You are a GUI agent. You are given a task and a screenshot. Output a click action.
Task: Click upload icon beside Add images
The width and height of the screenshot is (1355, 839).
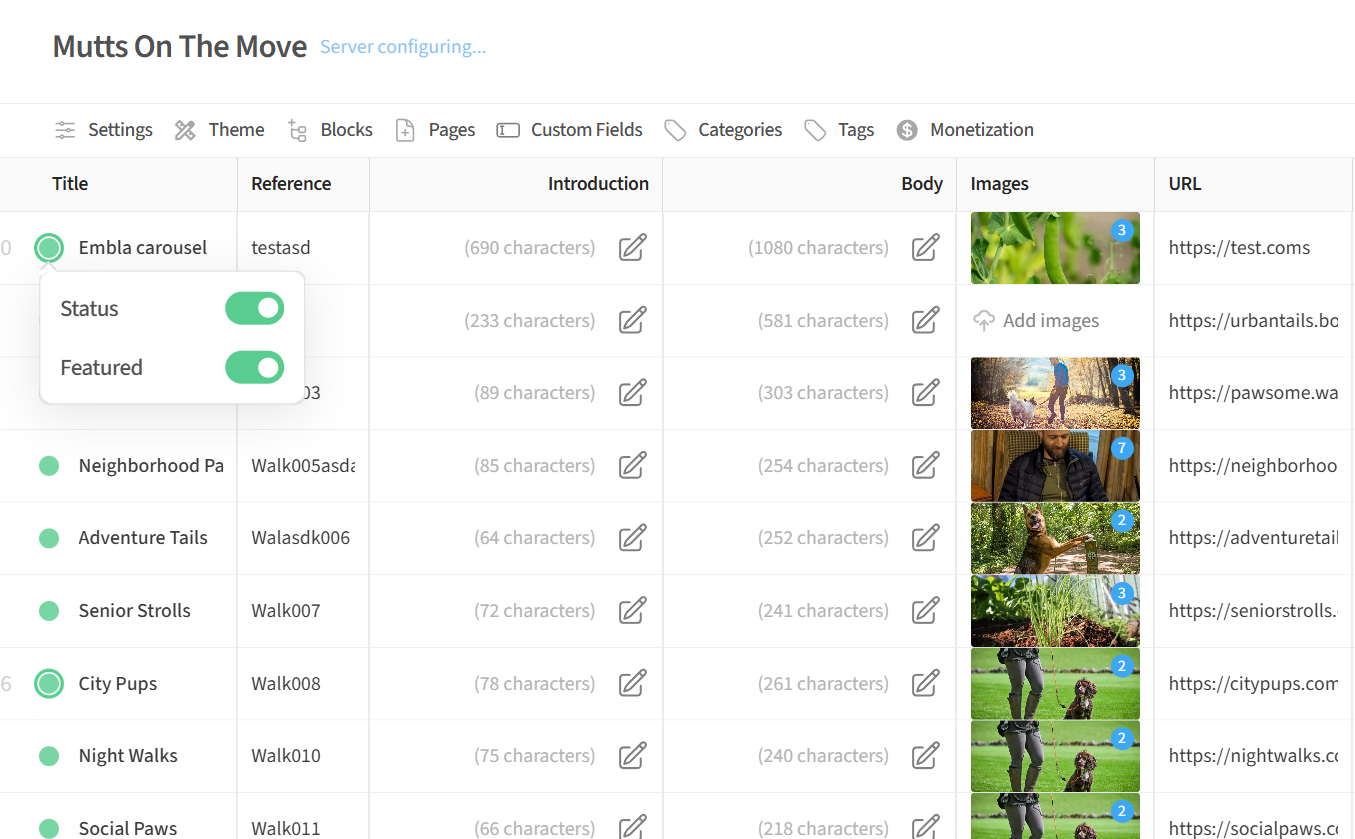pos(984,321)
